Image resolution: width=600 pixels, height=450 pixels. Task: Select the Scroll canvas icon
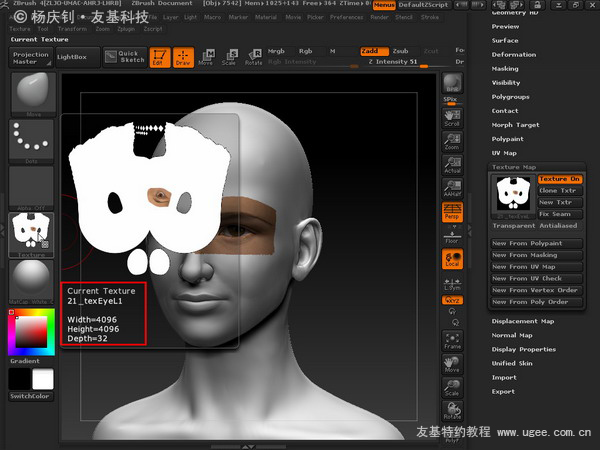452,118
